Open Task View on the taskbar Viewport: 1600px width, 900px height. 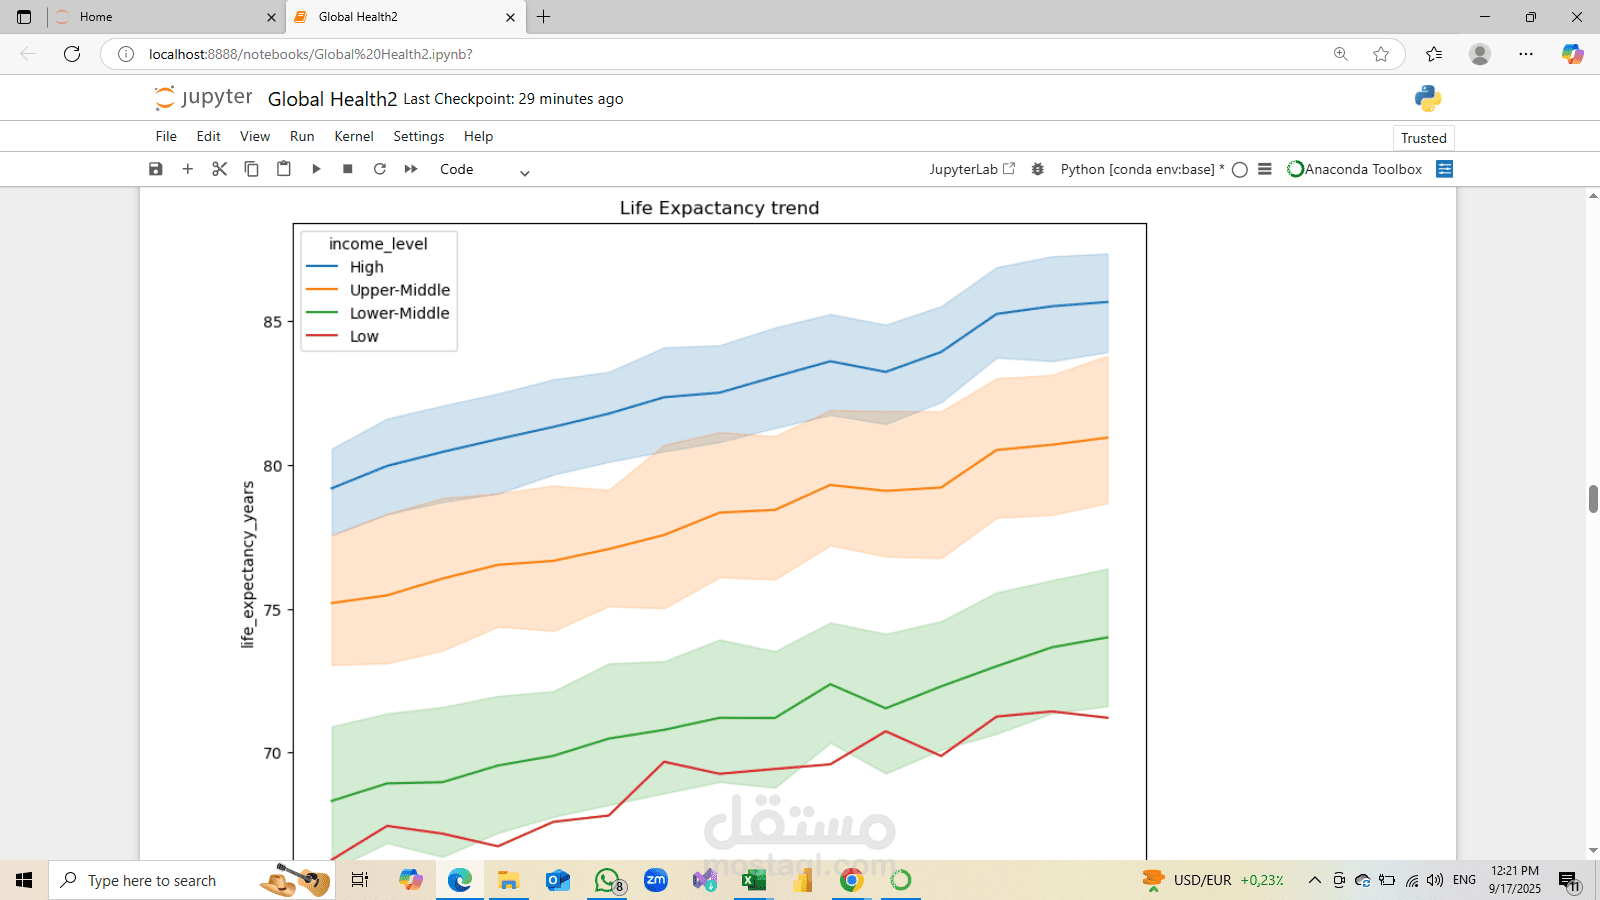(x=360, y=880)
